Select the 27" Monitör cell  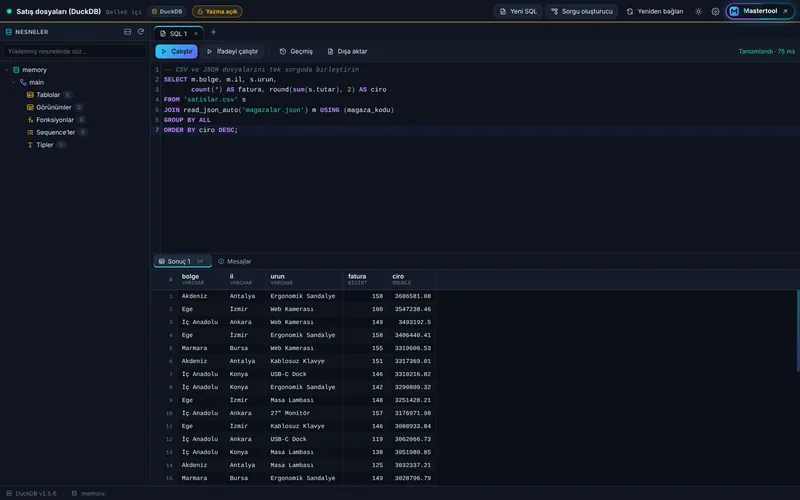pyautogui.click(x=305, y=413)
